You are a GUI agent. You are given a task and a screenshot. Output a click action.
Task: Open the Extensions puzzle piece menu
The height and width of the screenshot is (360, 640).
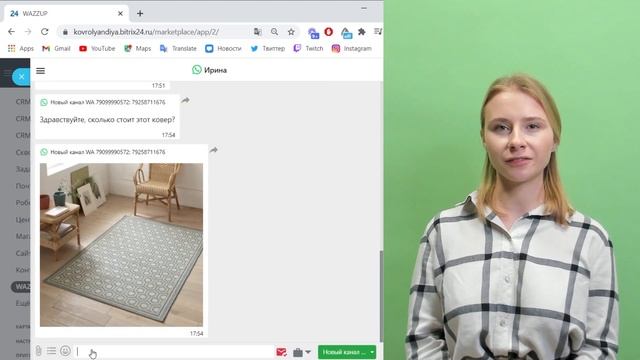(362, 32)
